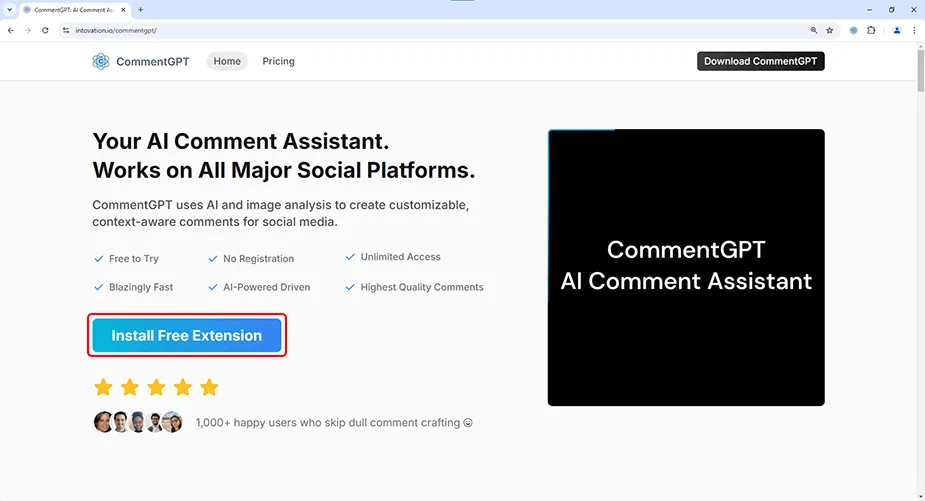Close the CommentGPT browser tab
The height and width of the screenshot is (501, 925).
point(123,9)
